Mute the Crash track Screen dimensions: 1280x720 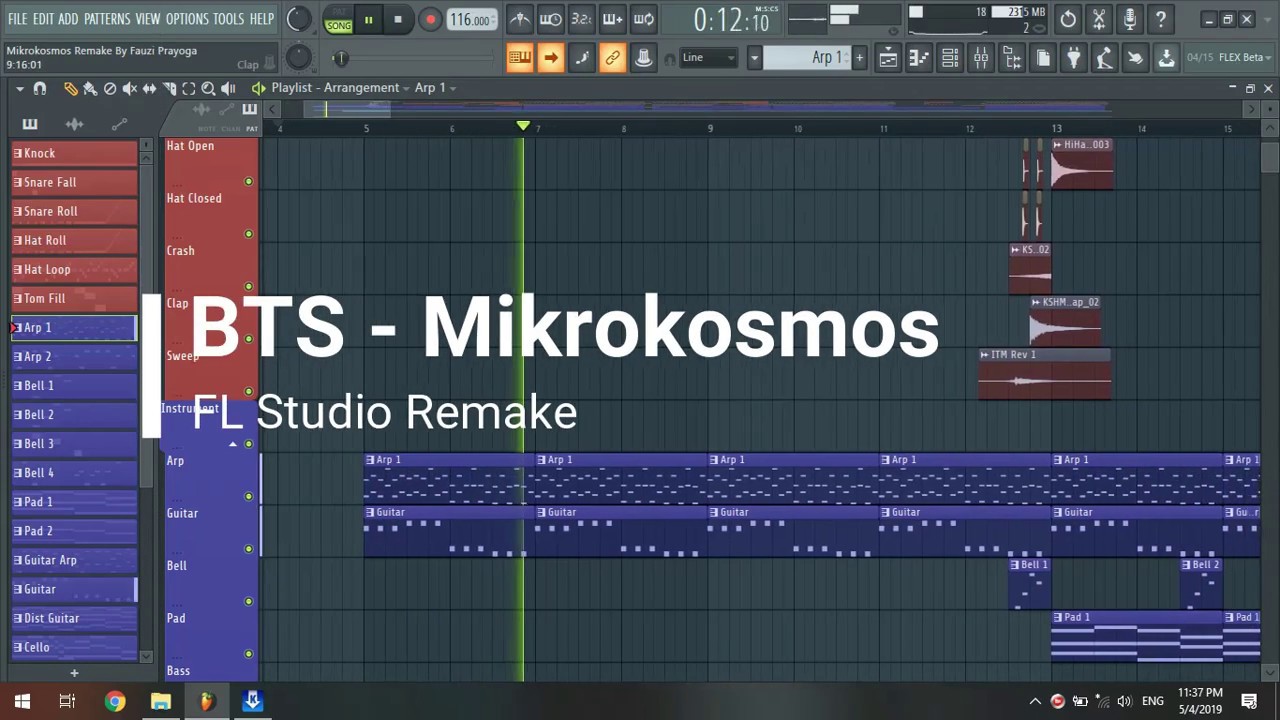click(248, 286)
